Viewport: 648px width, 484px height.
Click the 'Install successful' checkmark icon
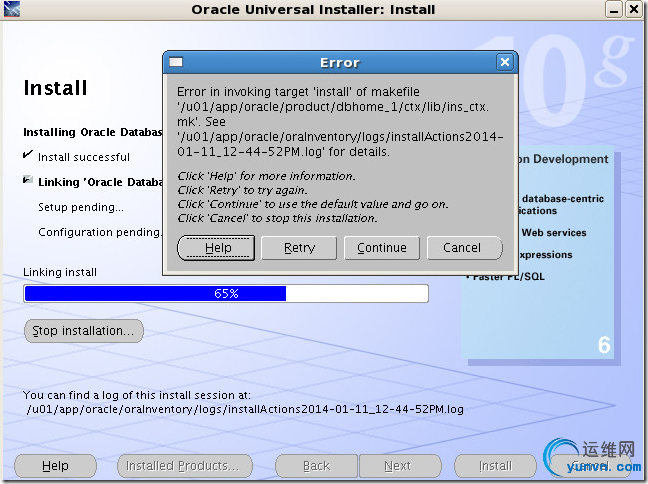pyautogui.click(x=28, y=155)
